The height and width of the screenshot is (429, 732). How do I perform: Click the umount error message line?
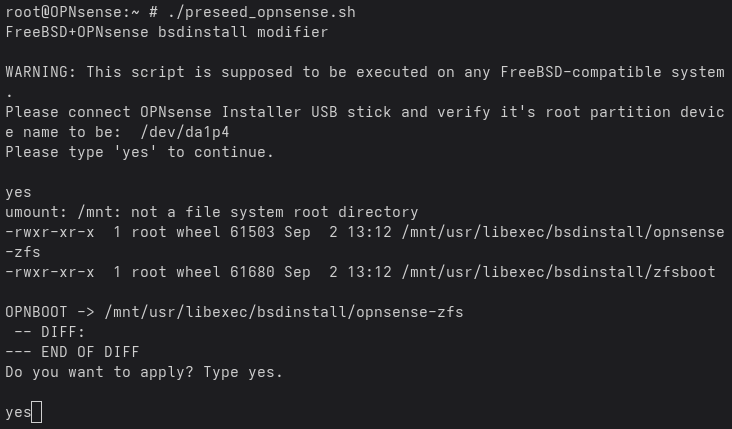click(x=211, y=212)
